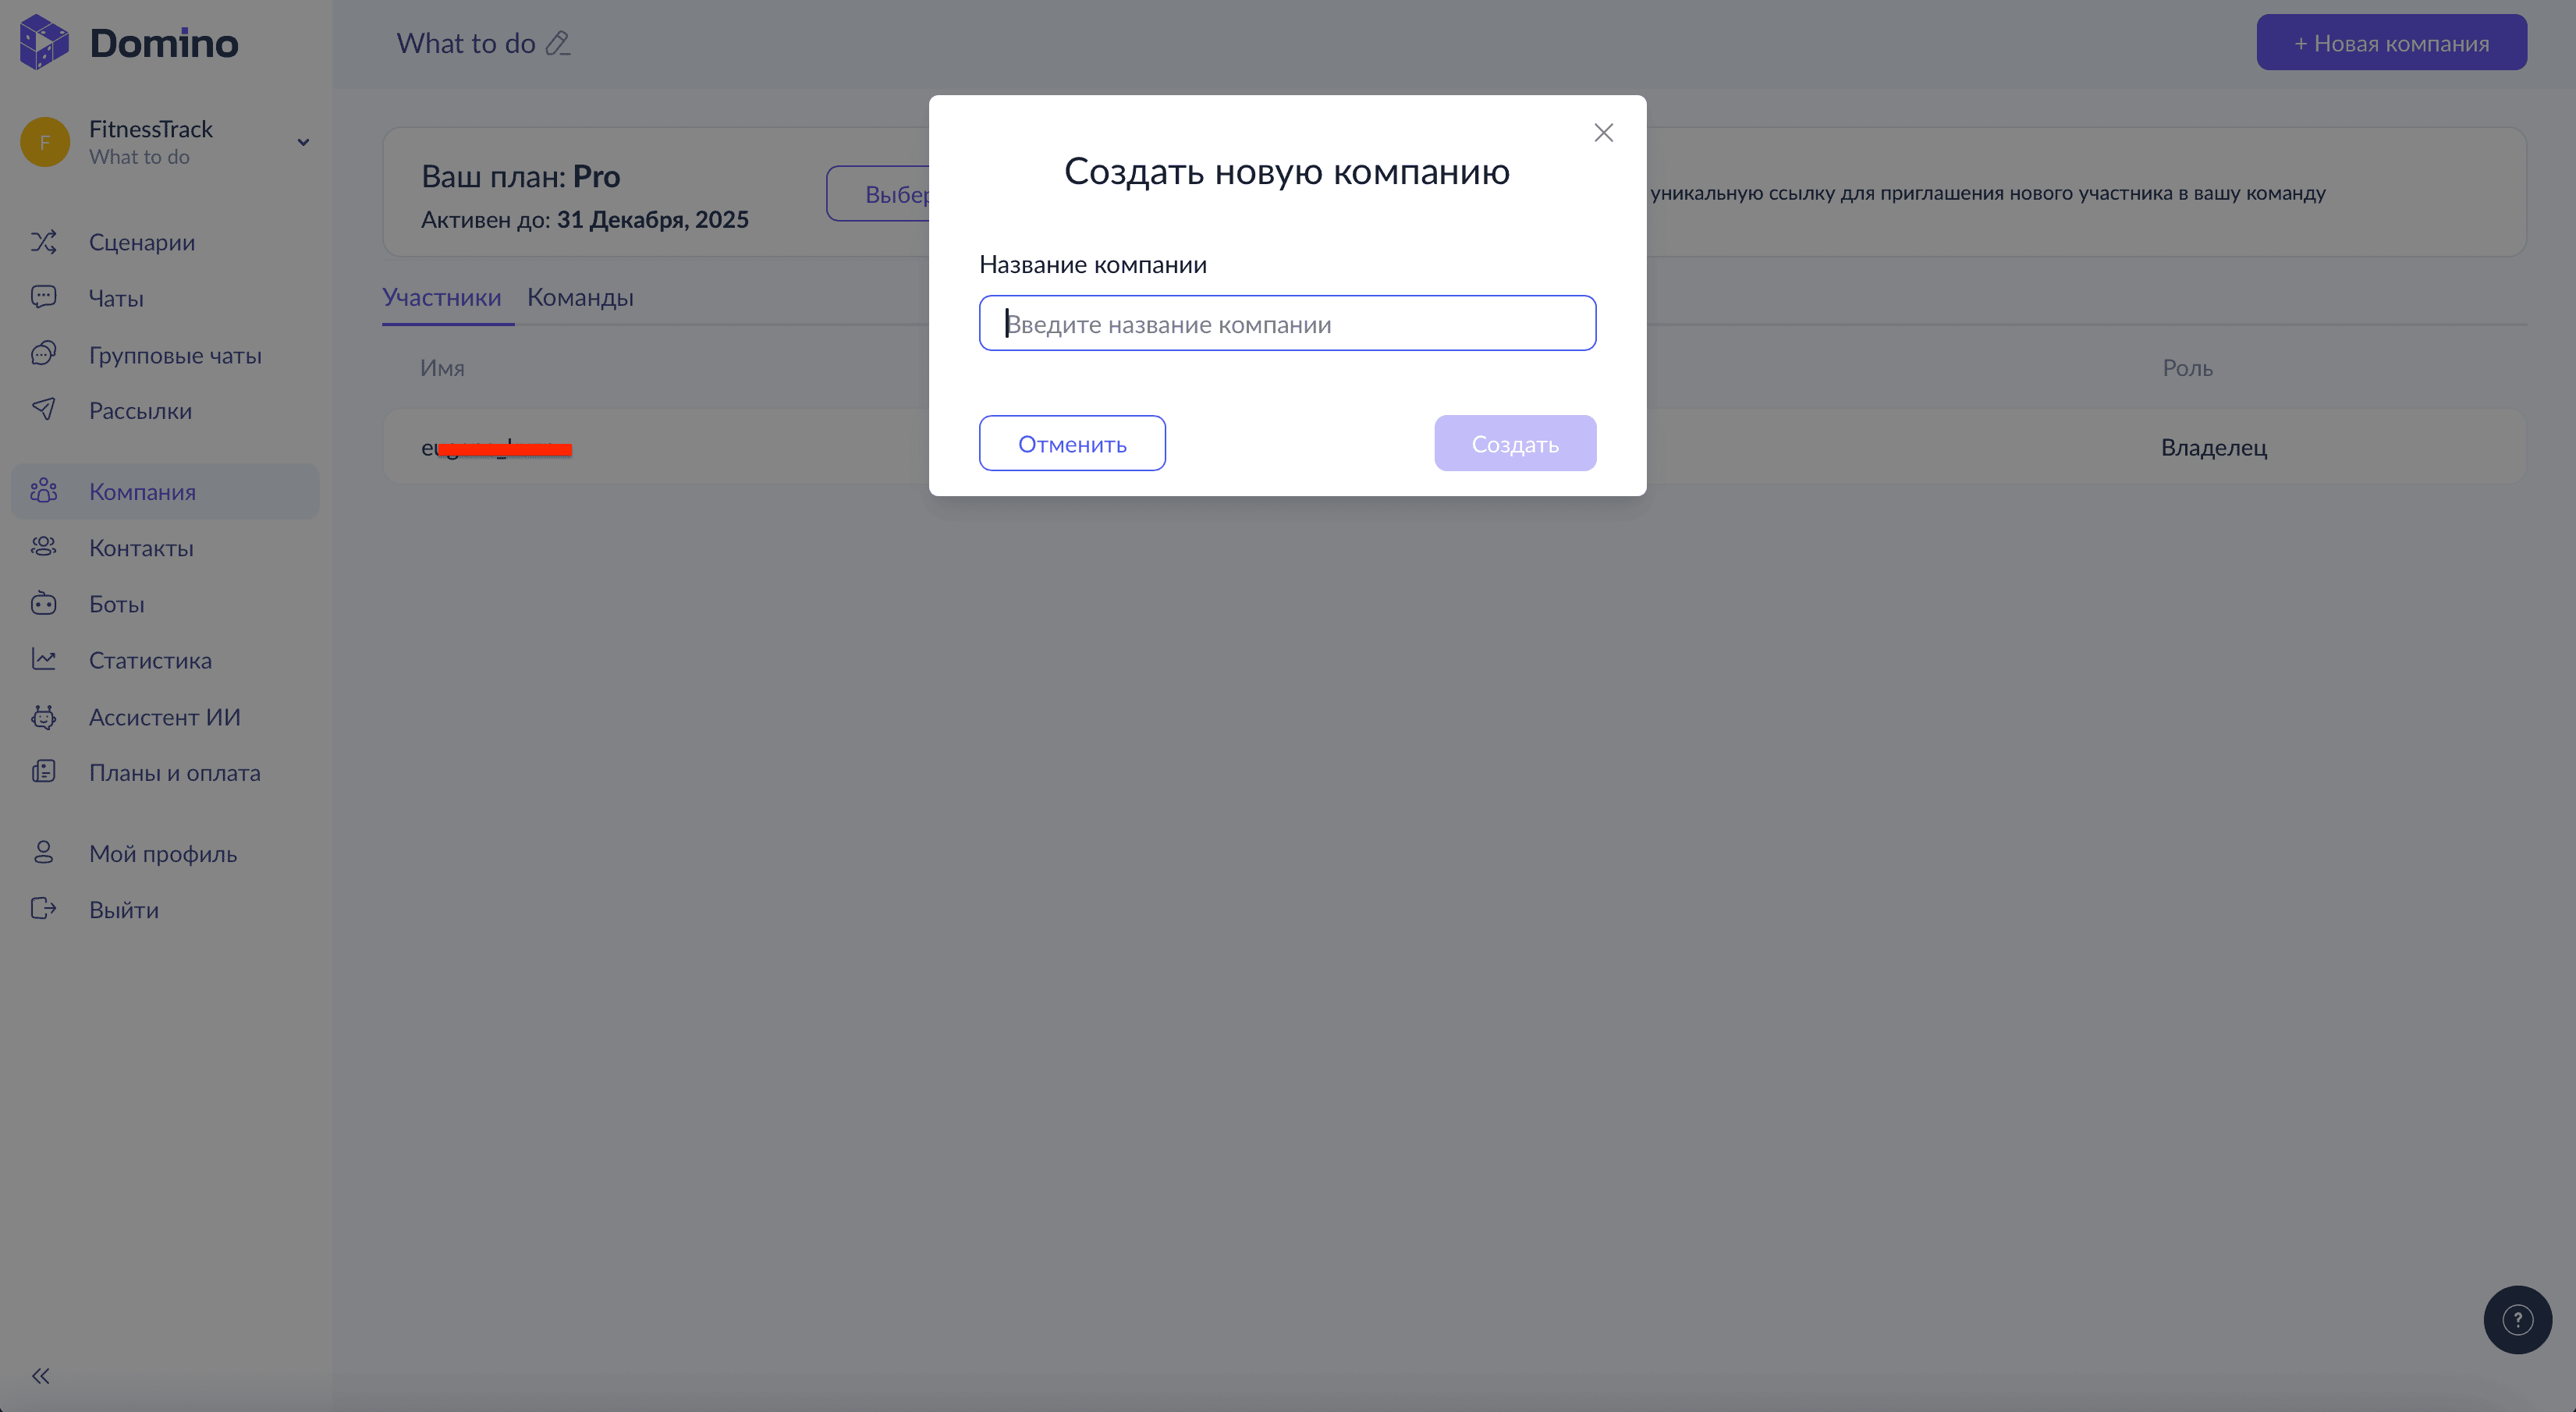Click the Ассистент ИИ icon
The width and height of the screenshot is (2576, 1412).
[x=43, y=716]
